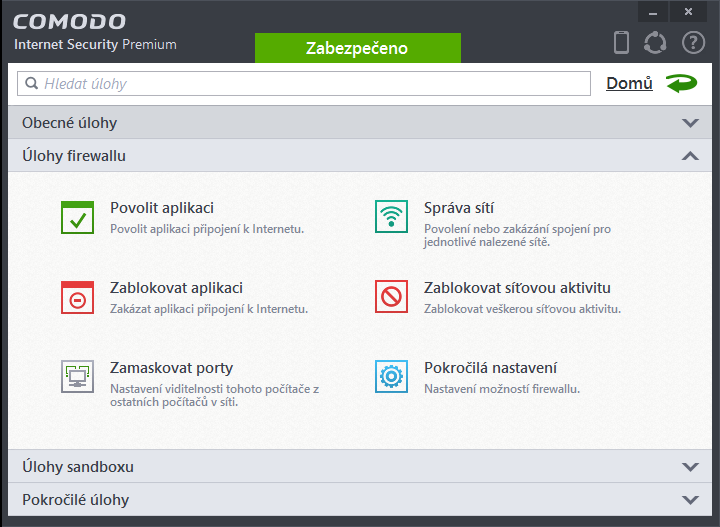
Task: Select the Zablokovat síťovou aktivitu title
Action: pyautogui.click(x=517, y=288)
